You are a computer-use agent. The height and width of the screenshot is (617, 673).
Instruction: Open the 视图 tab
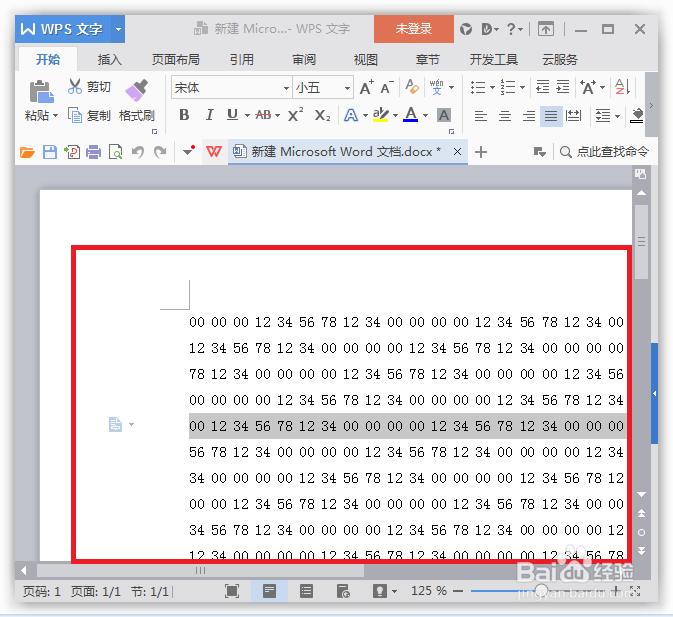(366, 59)
